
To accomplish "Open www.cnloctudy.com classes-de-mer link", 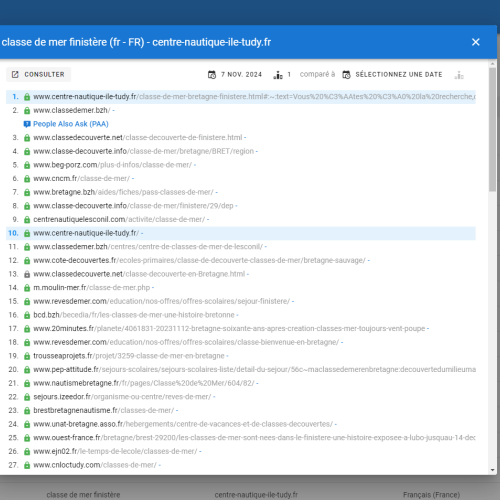I will pyautogui.click(x=95, y=465).
